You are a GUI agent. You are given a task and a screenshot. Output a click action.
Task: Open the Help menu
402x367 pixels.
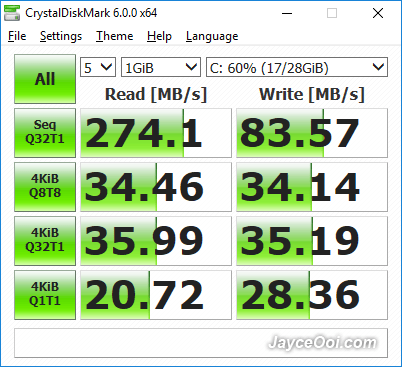coord(159,36)
